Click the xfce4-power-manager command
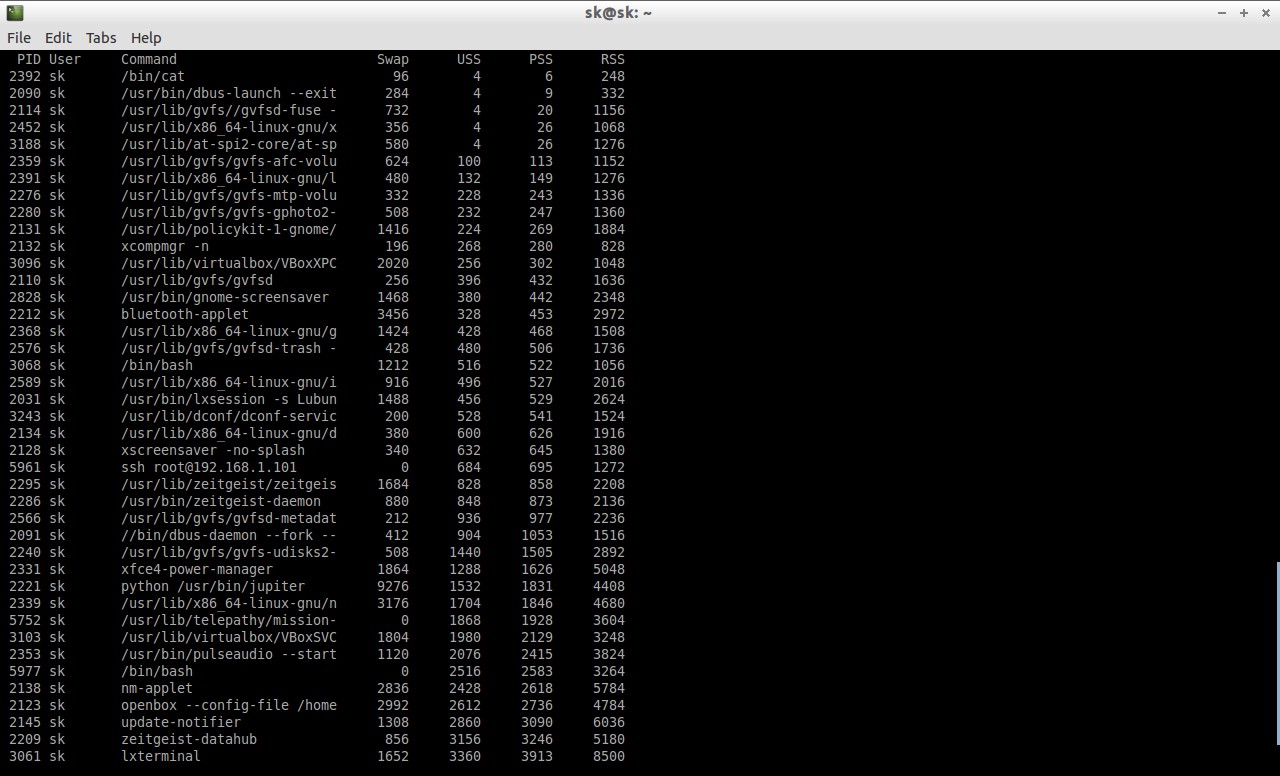Viewport: 1280px width, 776px height. [197, 569]
